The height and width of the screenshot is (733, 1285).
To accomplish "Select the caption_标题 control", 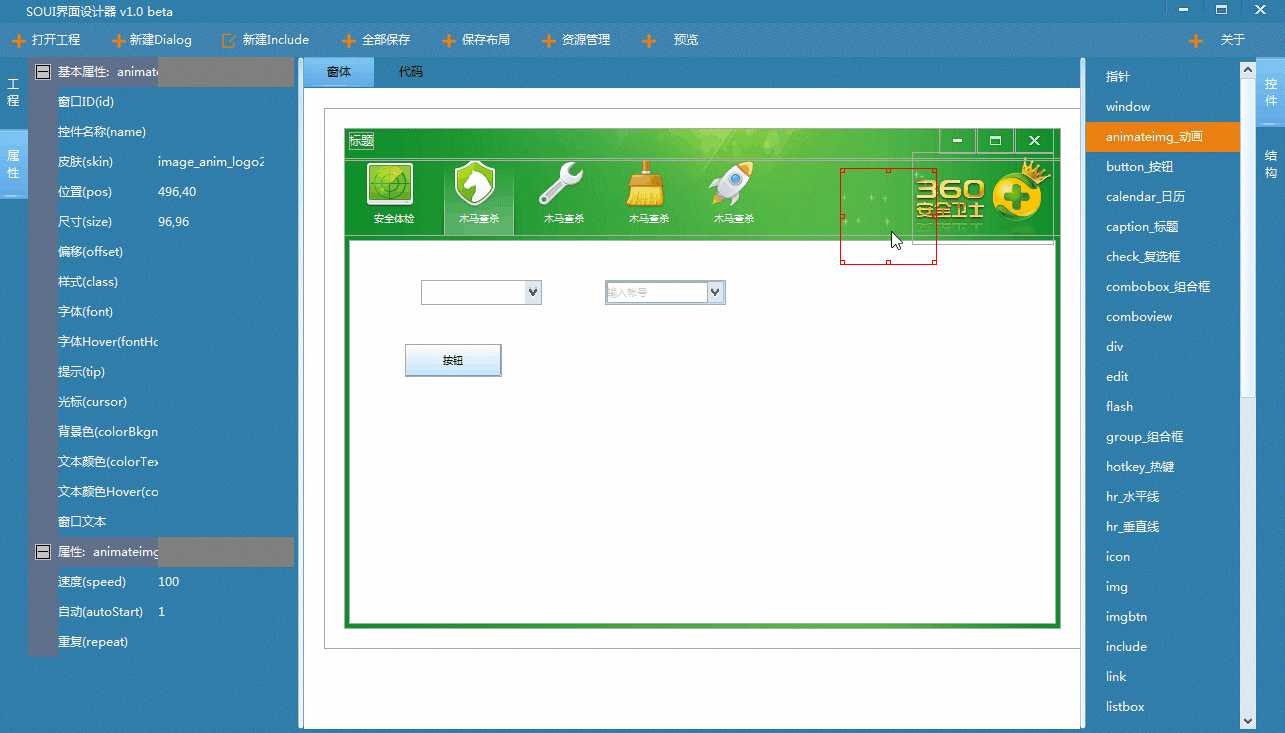I will (x=1162, y=227).
